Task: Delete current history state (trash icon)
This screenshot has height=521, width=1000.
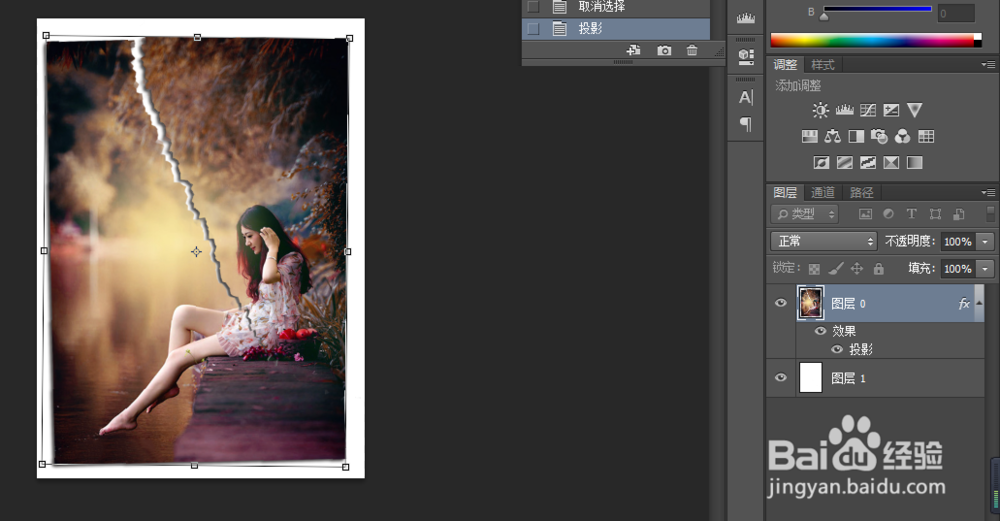Action: [x=692, y=50]
